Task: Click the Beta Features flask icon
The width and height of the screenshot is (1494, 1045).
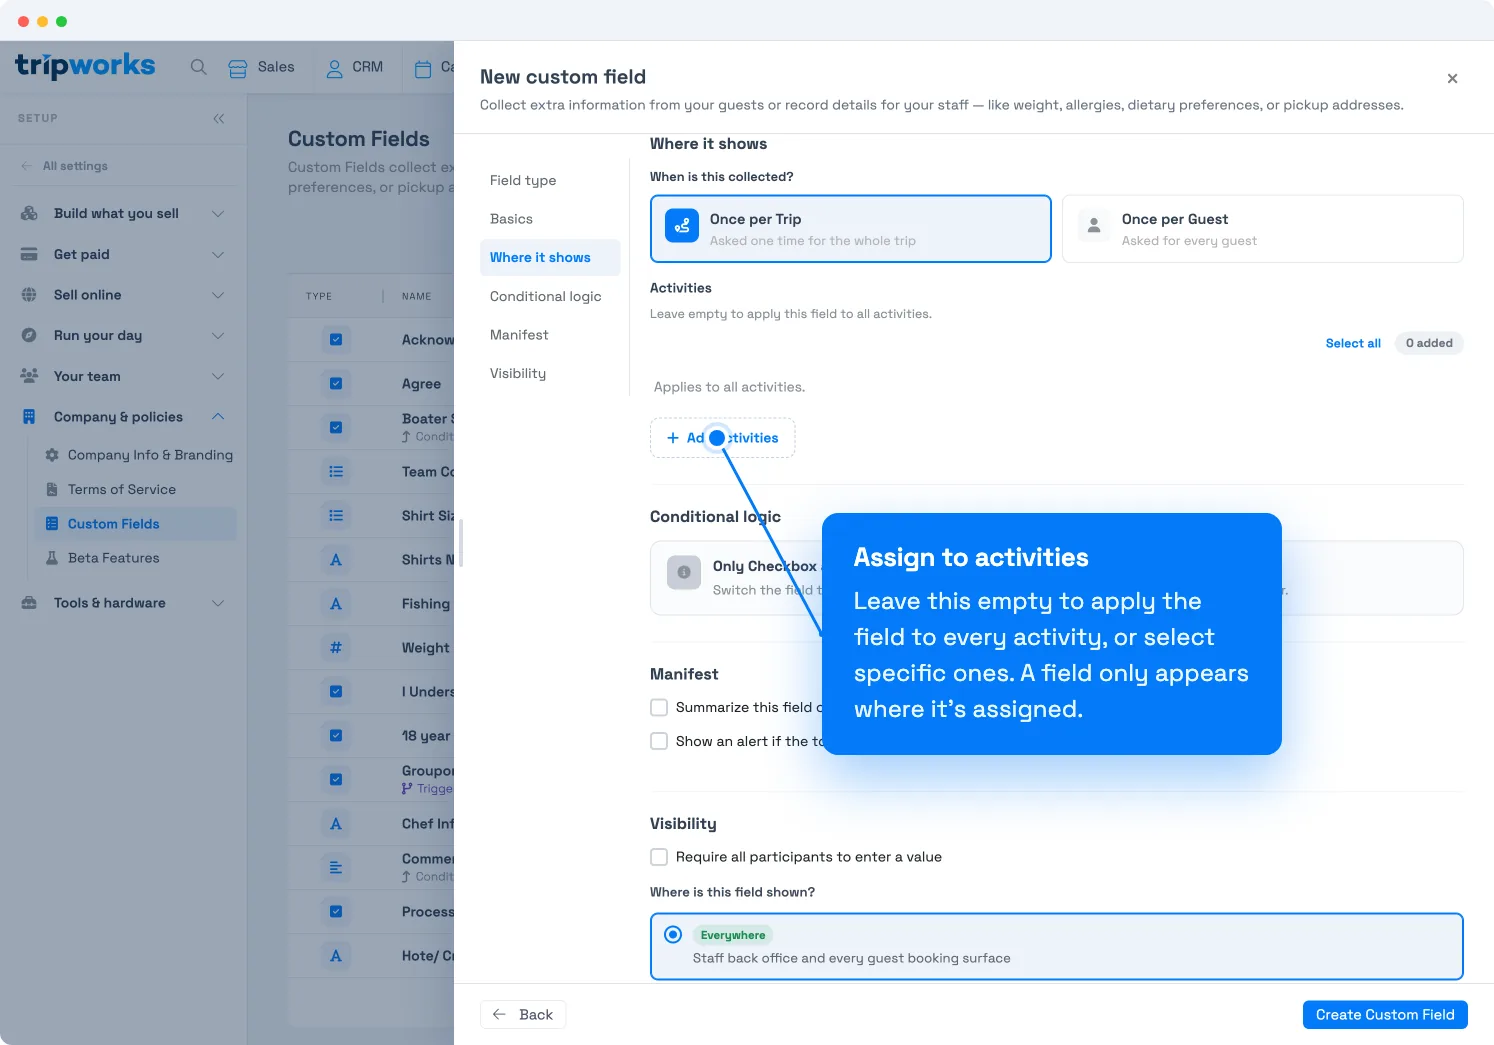Action: click(52, 558)
